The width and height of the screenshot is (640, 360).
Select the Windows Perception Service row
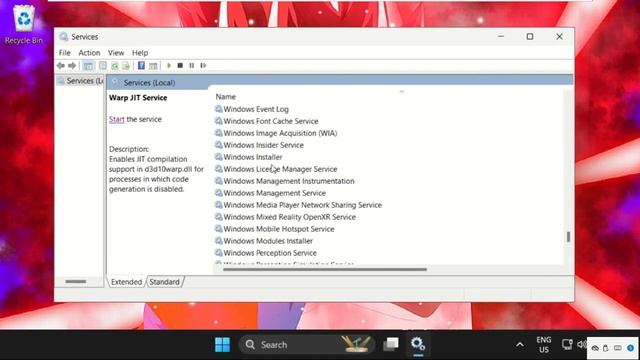click(x=265, y=253)
